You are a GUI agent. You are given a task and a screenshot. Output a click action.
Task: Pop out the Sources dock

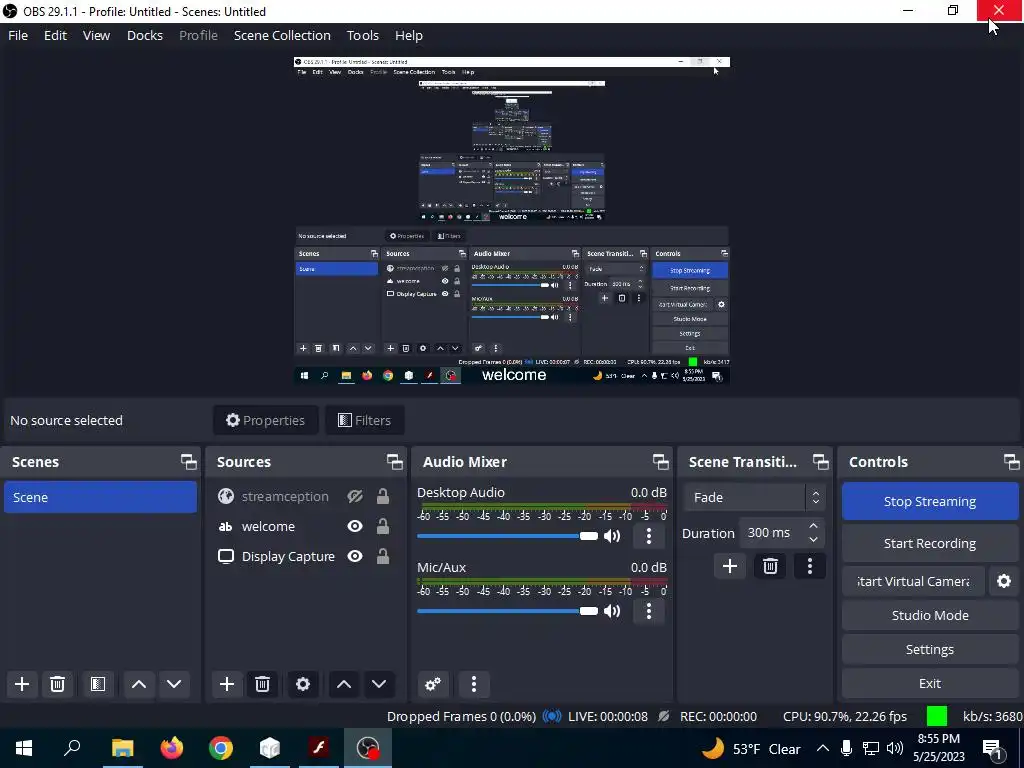(394, 462)
